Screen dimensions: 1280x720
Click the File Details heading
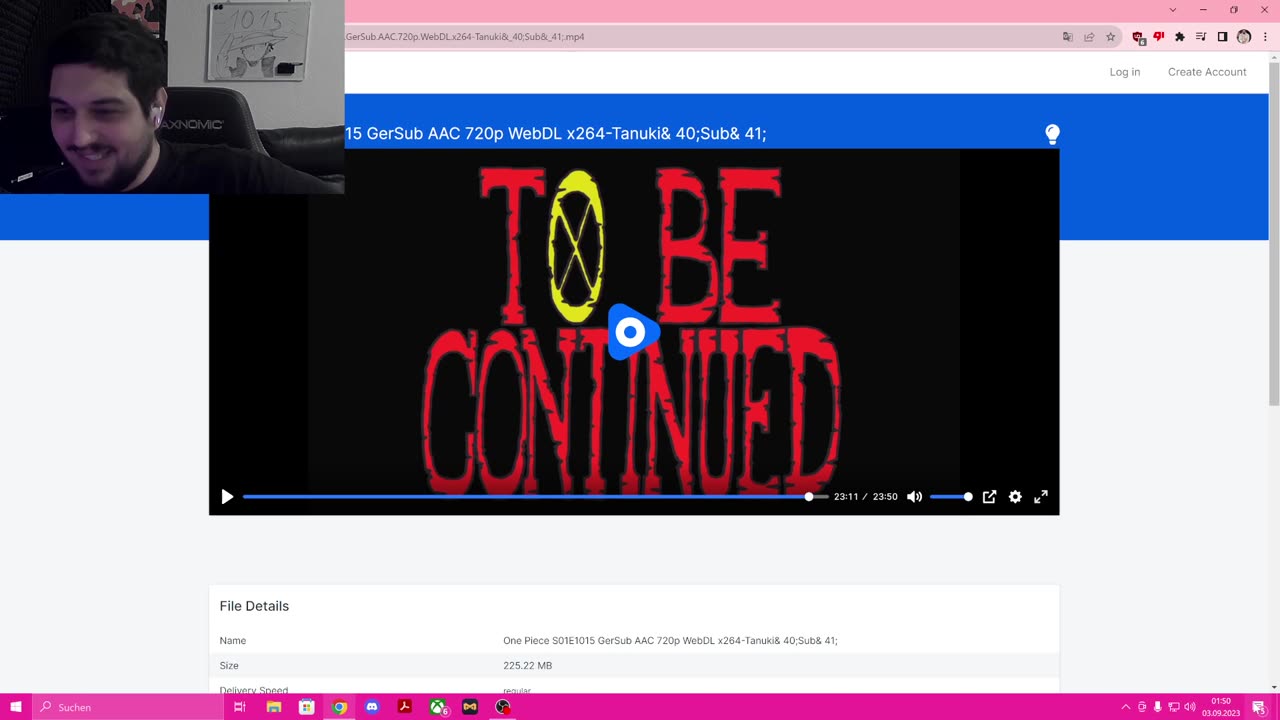[x=254, y=606]
